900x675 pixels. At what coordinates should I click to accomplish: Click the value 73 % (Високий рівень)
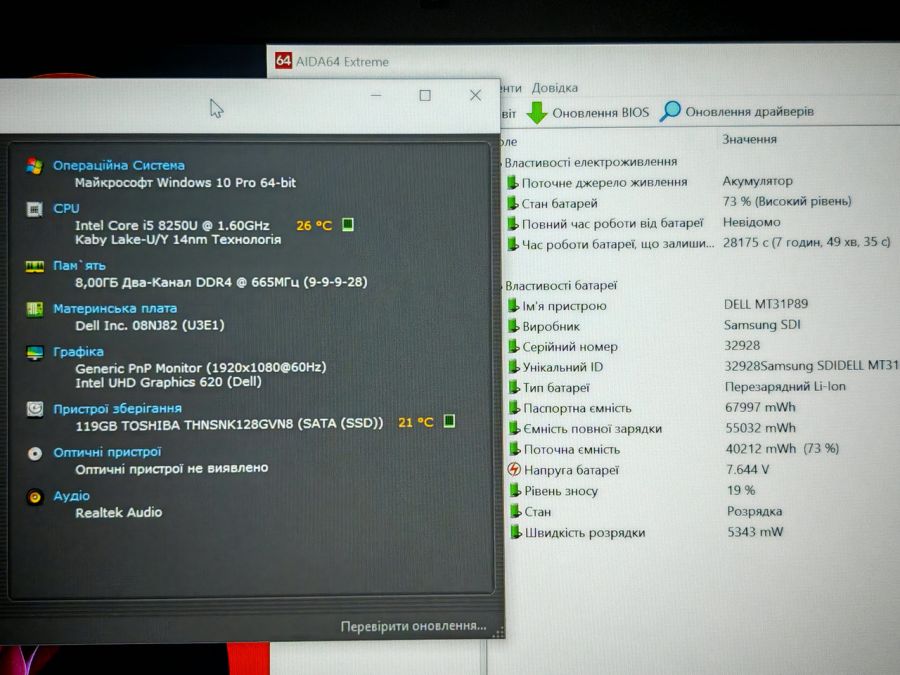[787, 201]
